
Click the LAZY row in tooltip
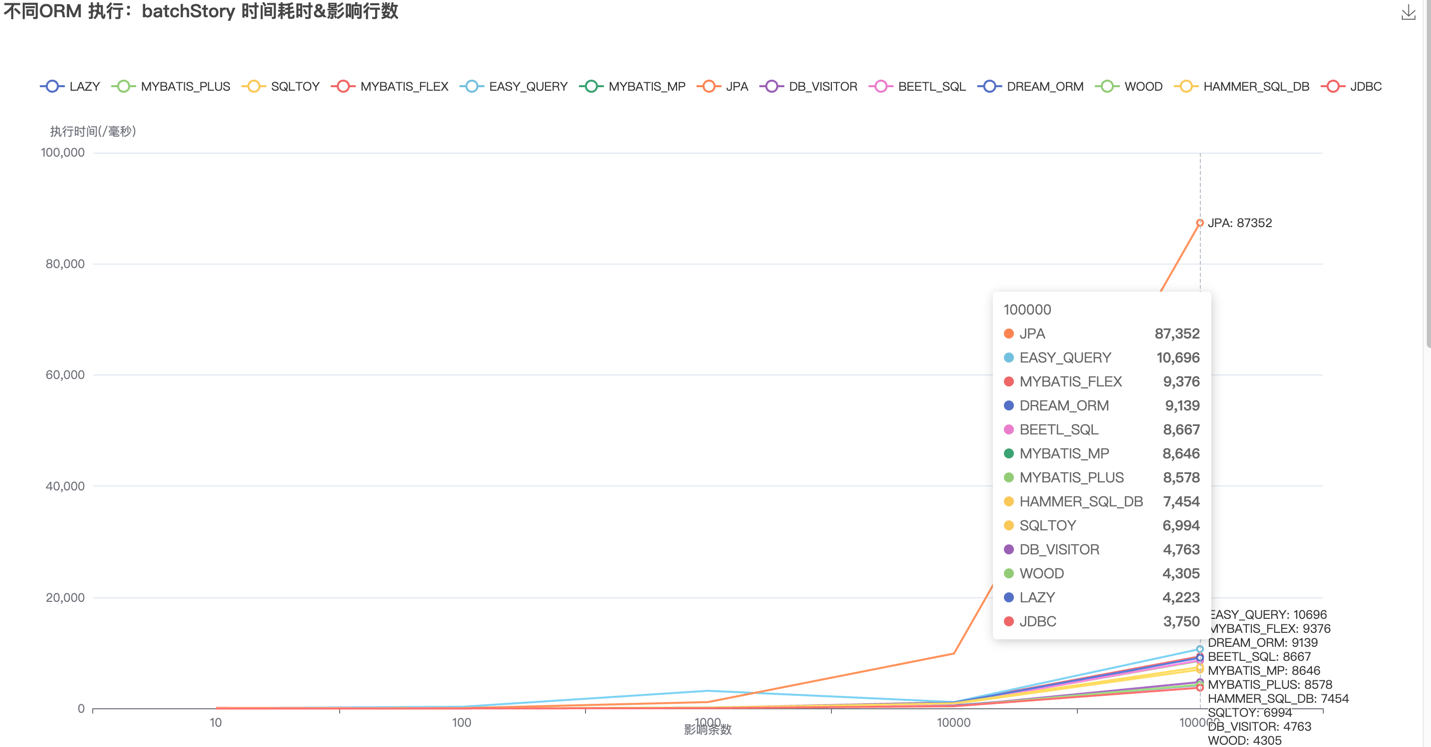(x=1101, y=598)
